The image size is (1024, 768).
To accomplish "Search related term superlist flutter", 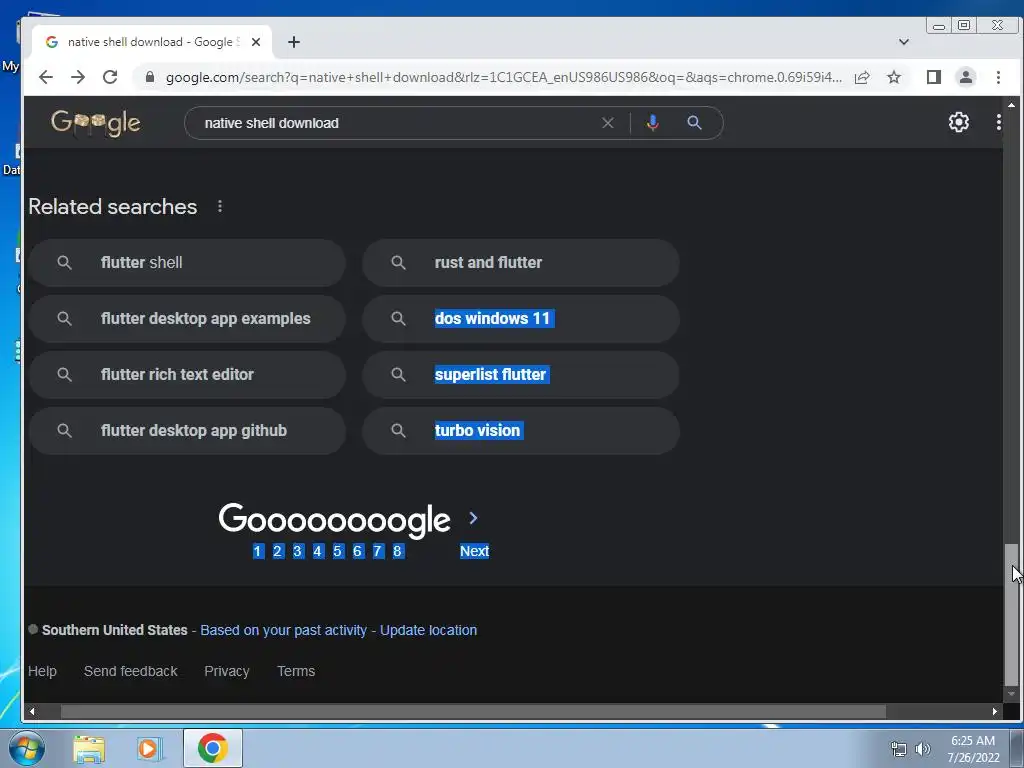I will pos(520,375).
